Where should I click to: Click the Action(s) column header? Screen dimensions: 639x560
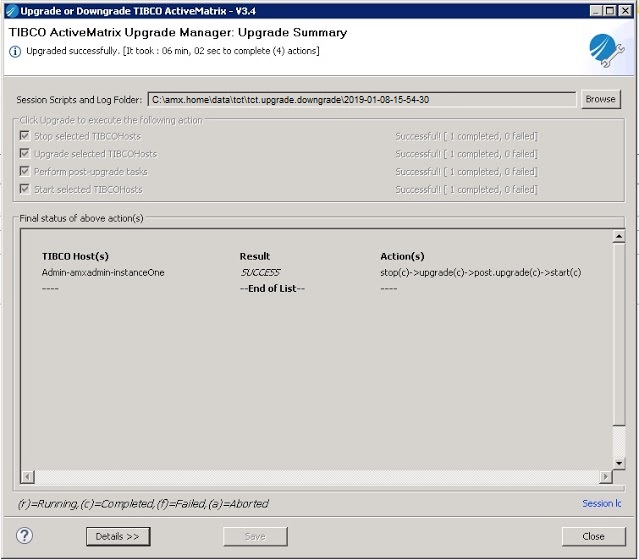[402, 256]
